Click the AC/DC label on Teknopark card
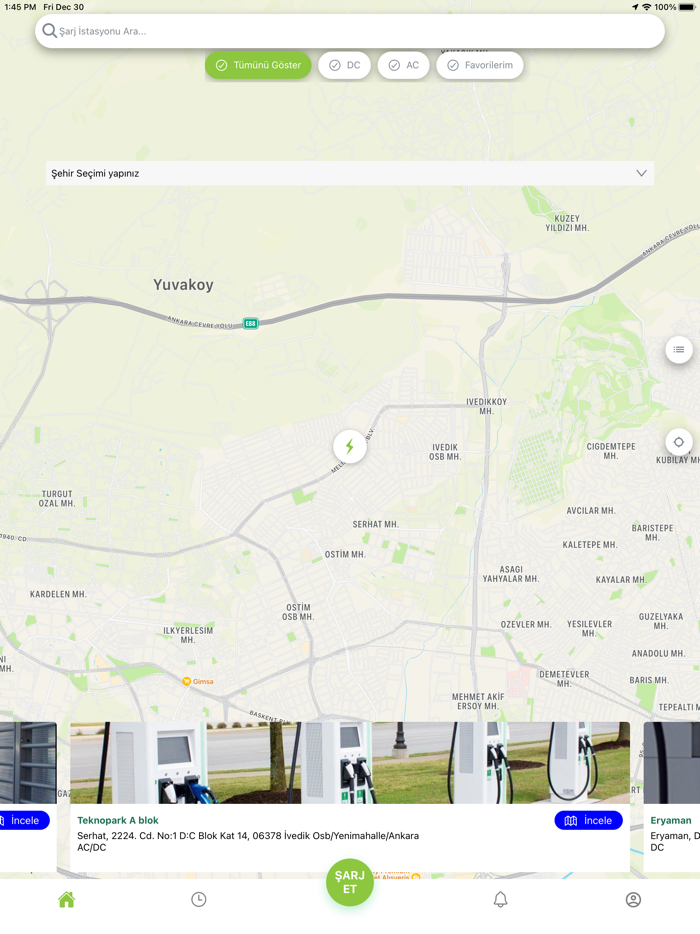 pyautogui.click(x=92, y=847)
